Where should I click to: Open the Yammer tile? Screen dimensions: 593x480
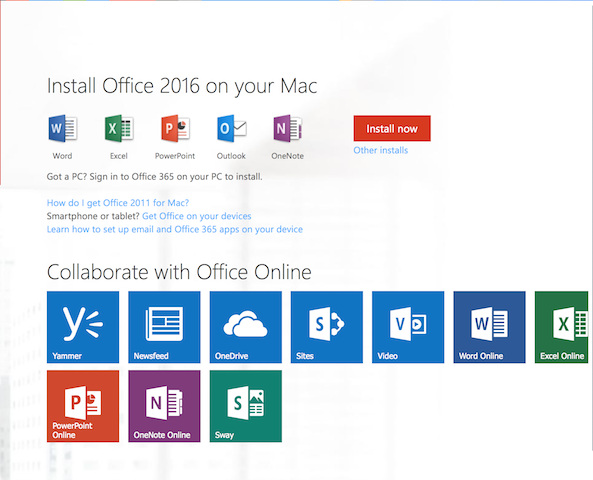83,327
